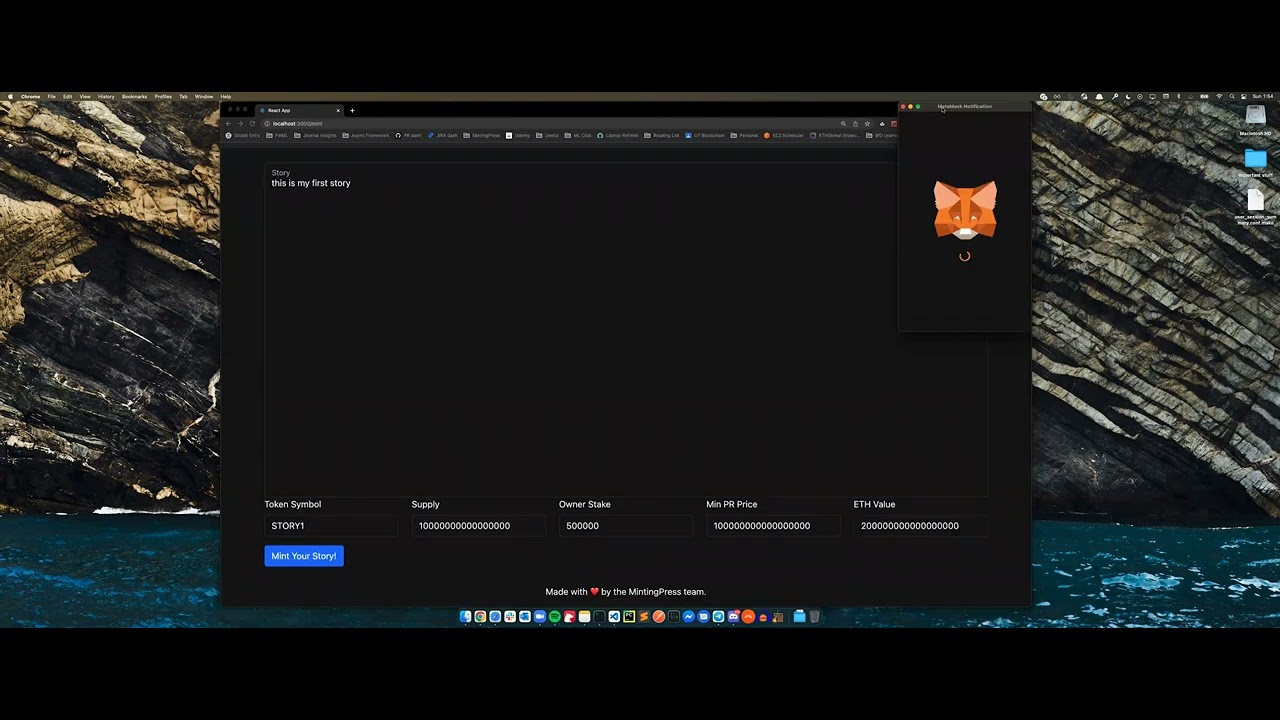Close the React App tab

click(338, 110)
